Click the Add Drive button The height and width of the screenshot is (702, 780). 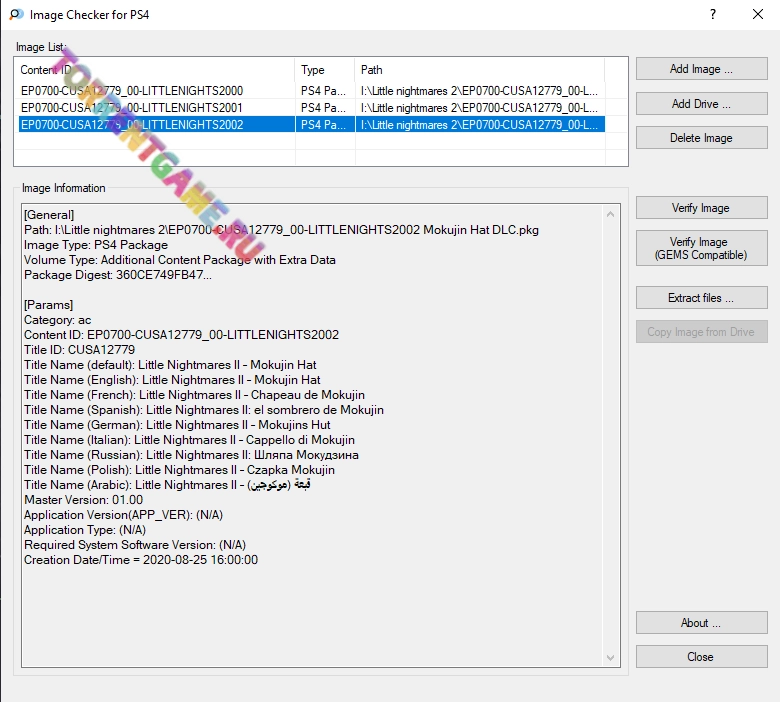(701, 104)
